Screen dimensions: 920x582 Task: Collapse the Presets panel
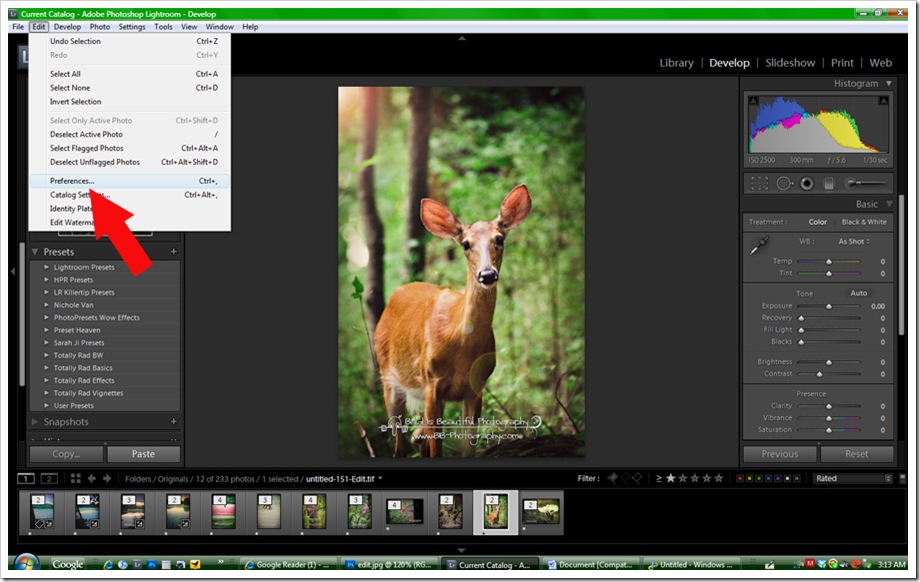[x=35, y=252]
